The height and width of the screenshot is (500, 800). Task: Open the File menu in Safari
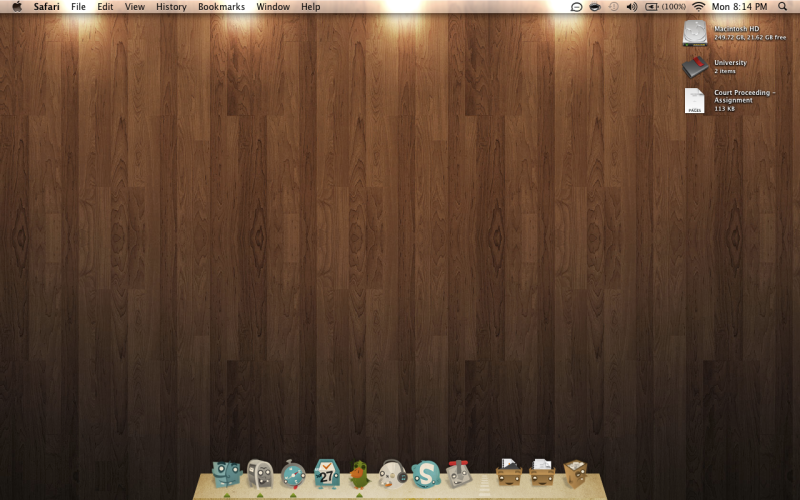click(78, 7)
